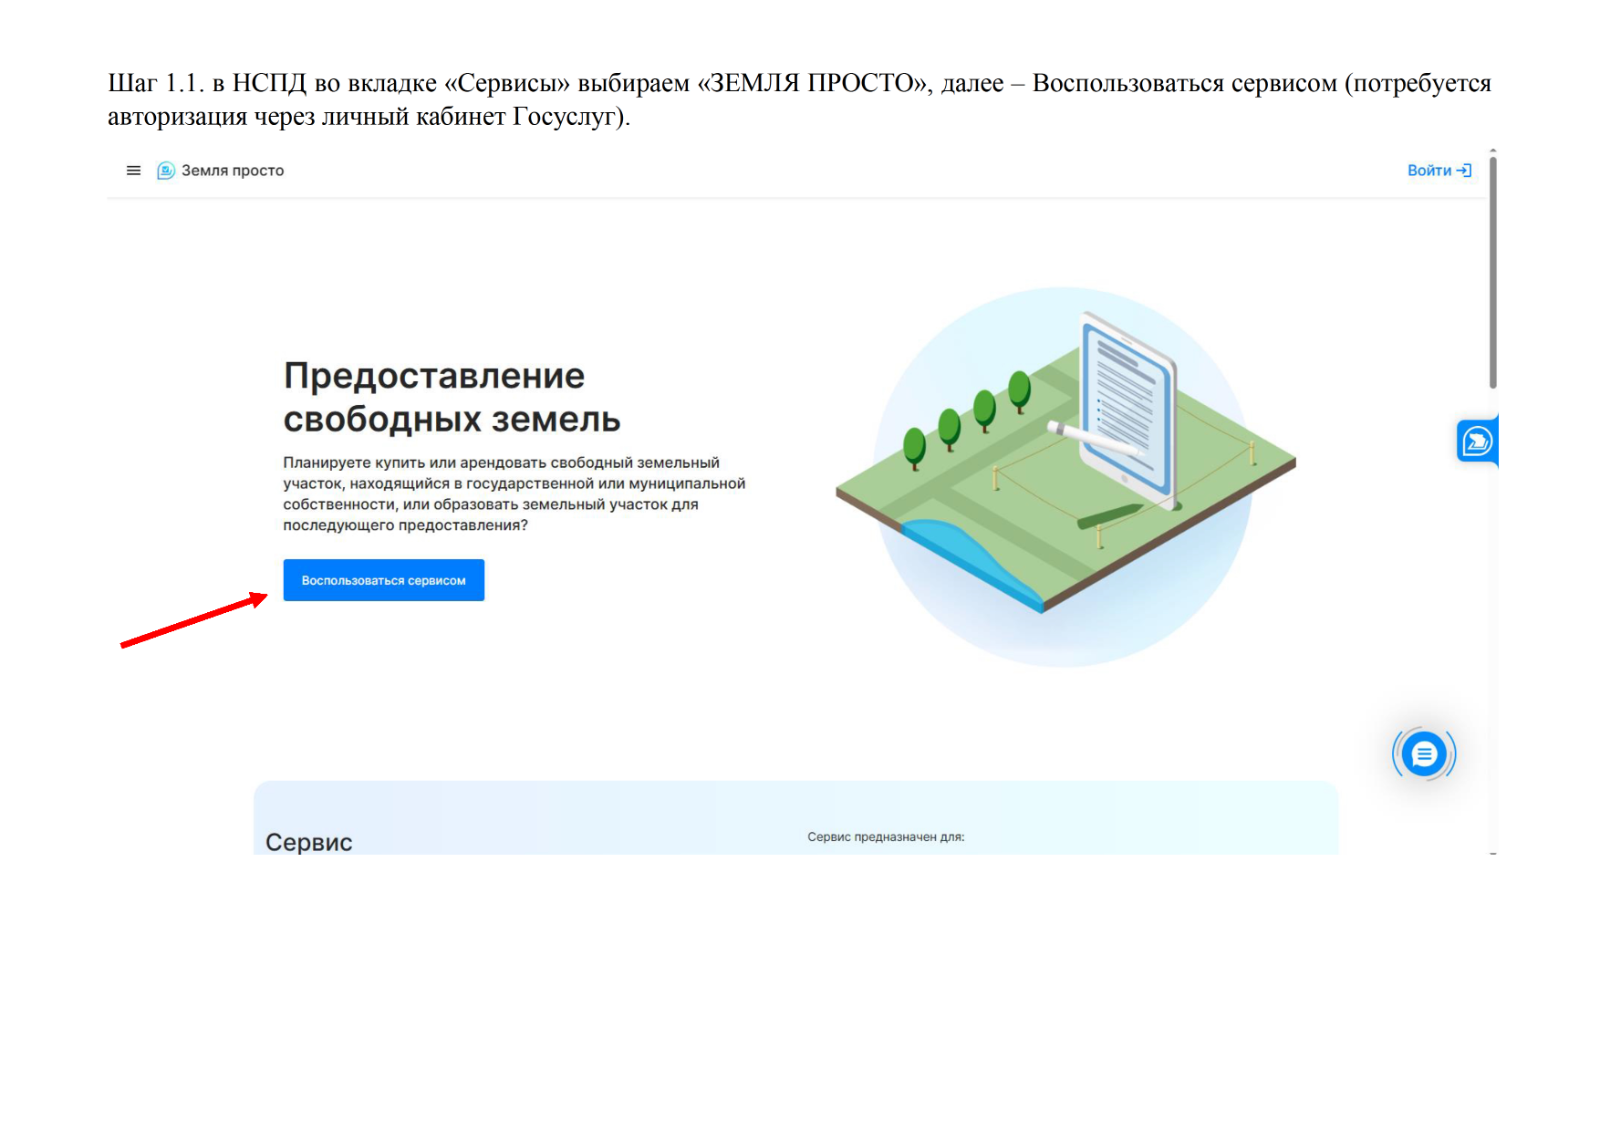Image resolution: width=1600 pixels, height=1132 pixels.
Task: Click the scrollbar down arrow
Action: point(1492,853)
